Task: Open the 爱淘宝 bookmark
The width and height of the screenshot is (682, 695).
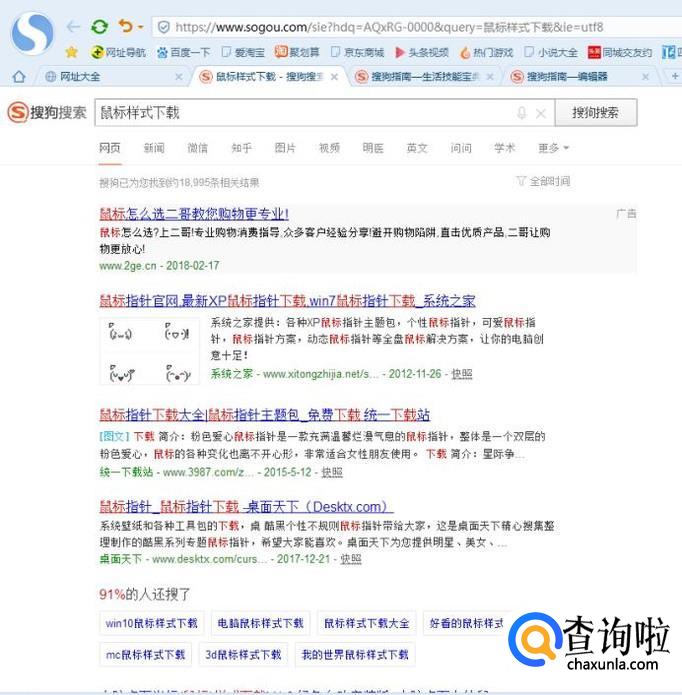Action: tap(243, 52)
